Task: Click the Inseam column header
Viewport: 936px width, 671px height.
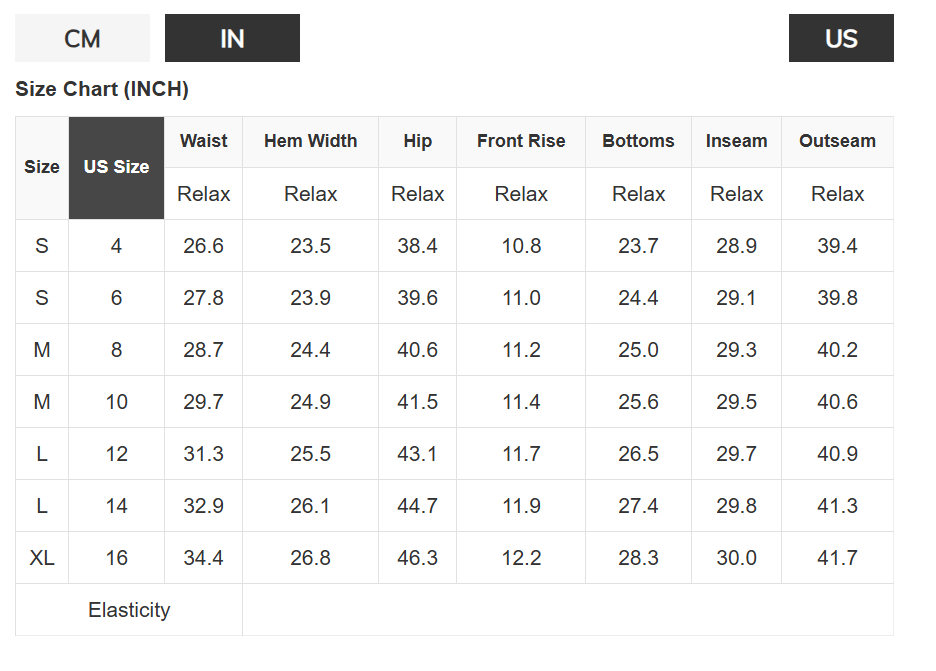Action: 736,141
